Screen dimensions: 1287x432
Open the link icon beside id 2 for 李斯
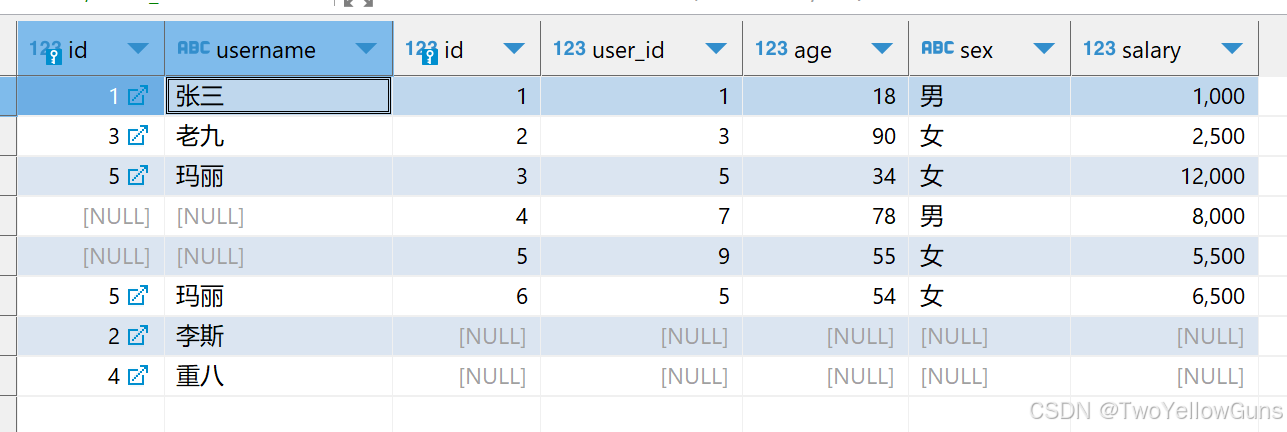[138, 336]
